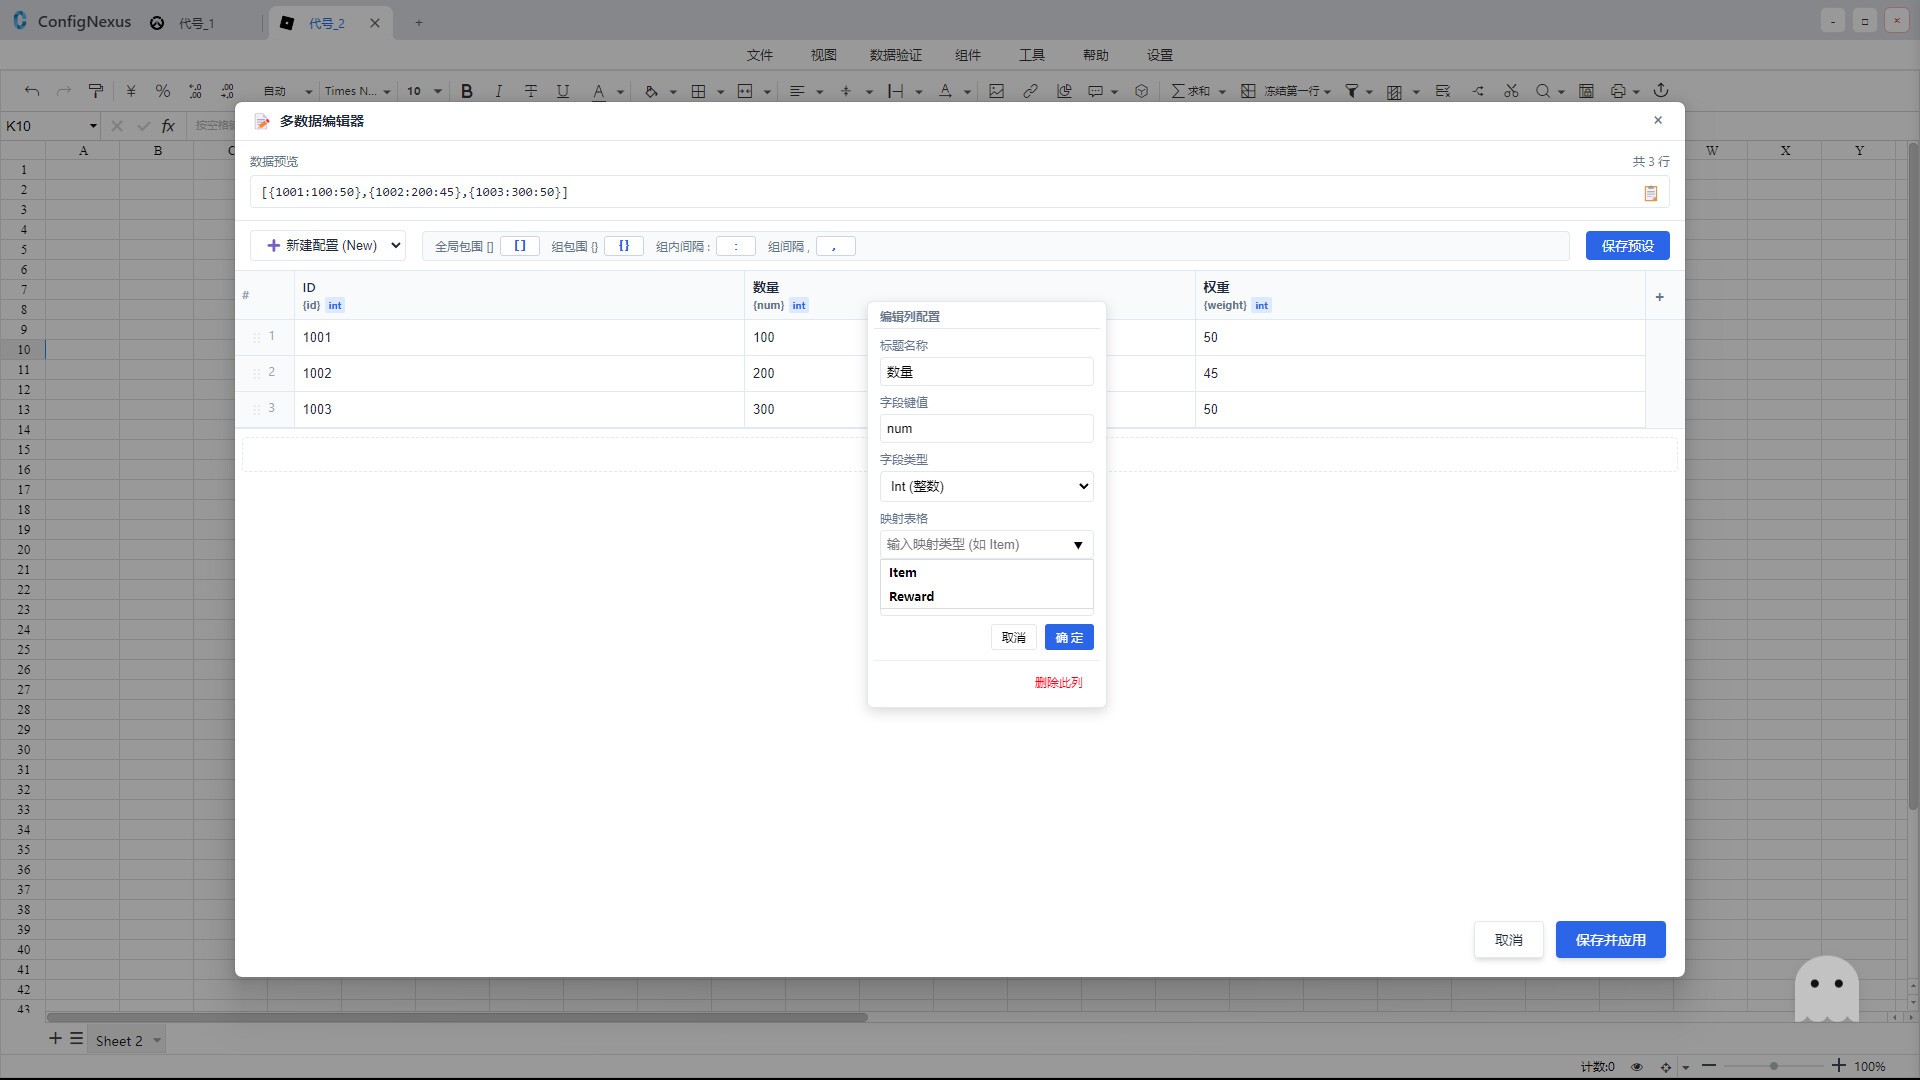Click the zoom slider in status bar
The image size is (1920, 1080).
[x=1773, y=1066]
